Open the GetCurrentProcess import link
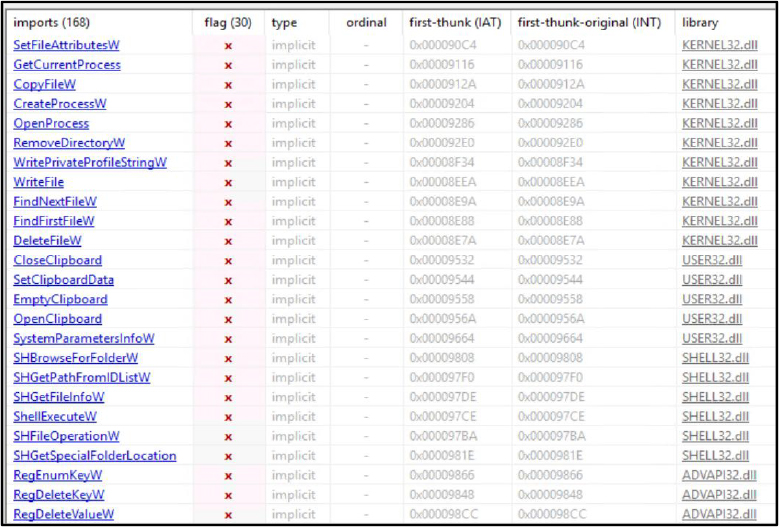 pos(67,65)
